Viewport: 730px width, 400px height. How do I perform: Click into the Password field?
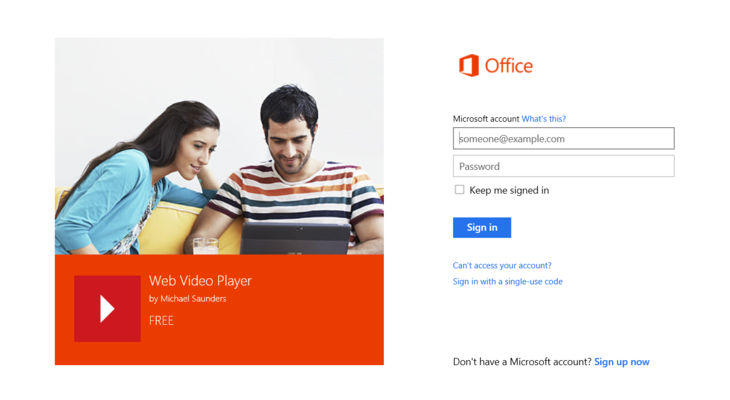coord(563,166)
